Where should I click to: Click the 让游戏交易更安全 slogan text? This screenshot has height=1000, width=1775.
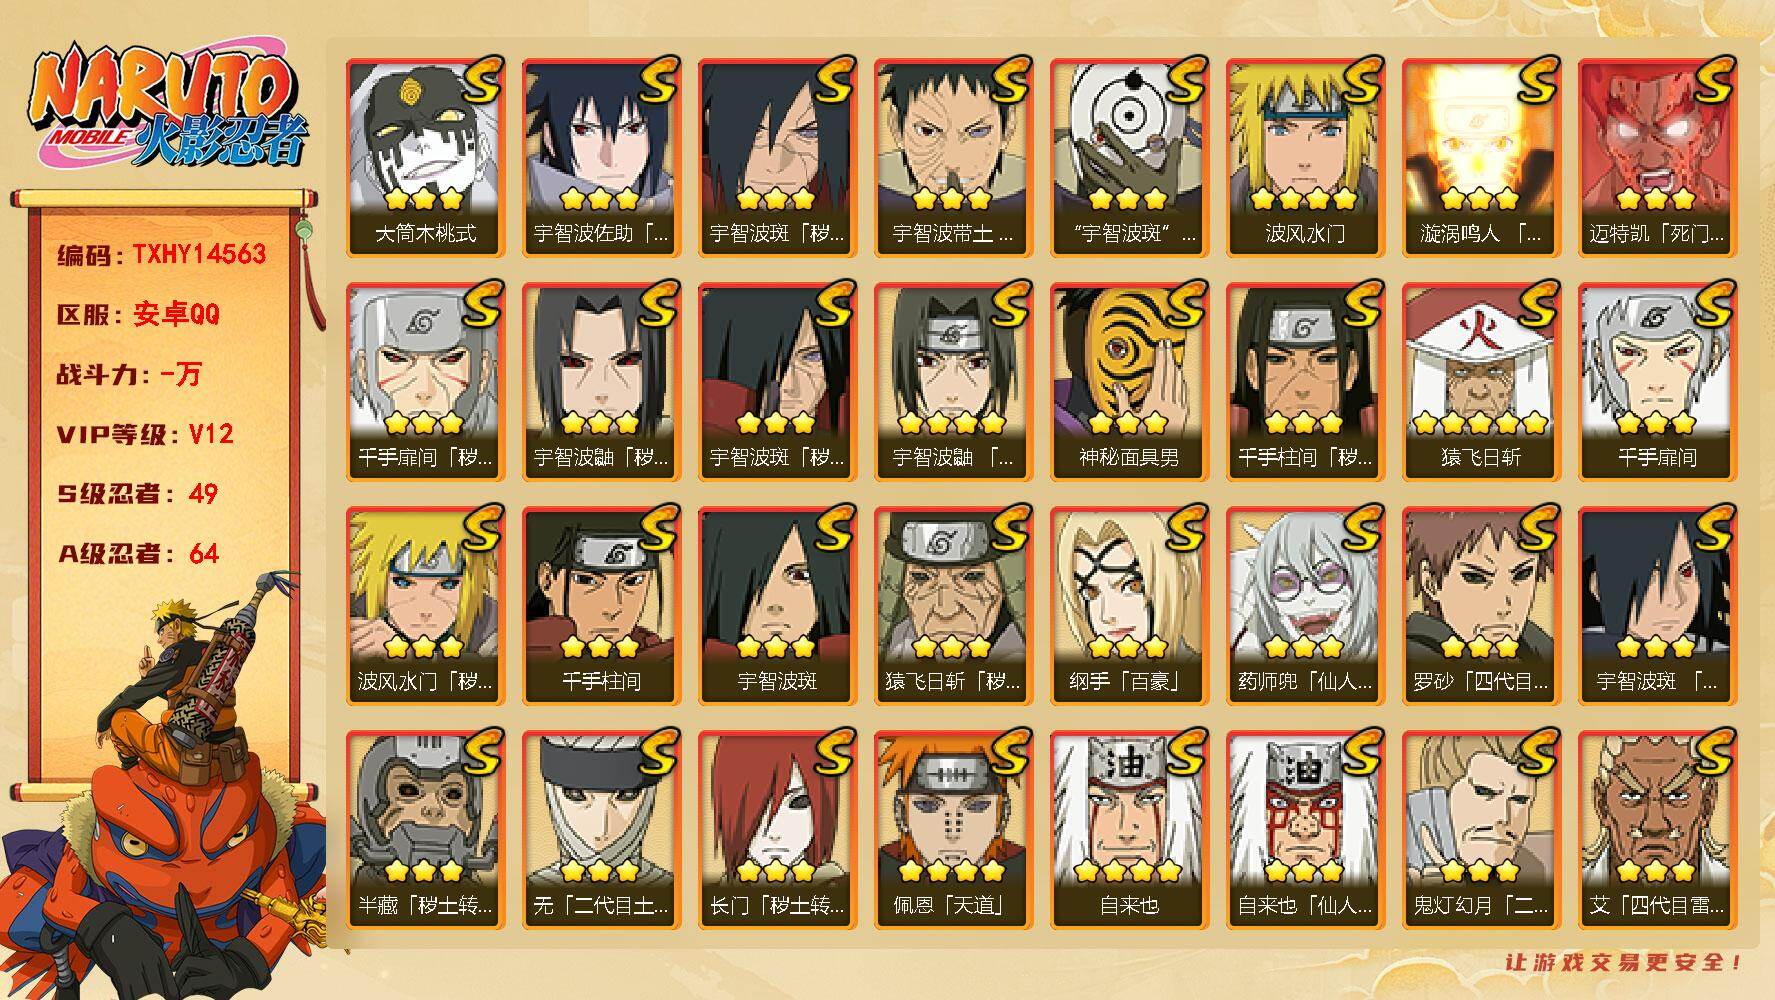pyautogui.click(x=1623, y=962)
